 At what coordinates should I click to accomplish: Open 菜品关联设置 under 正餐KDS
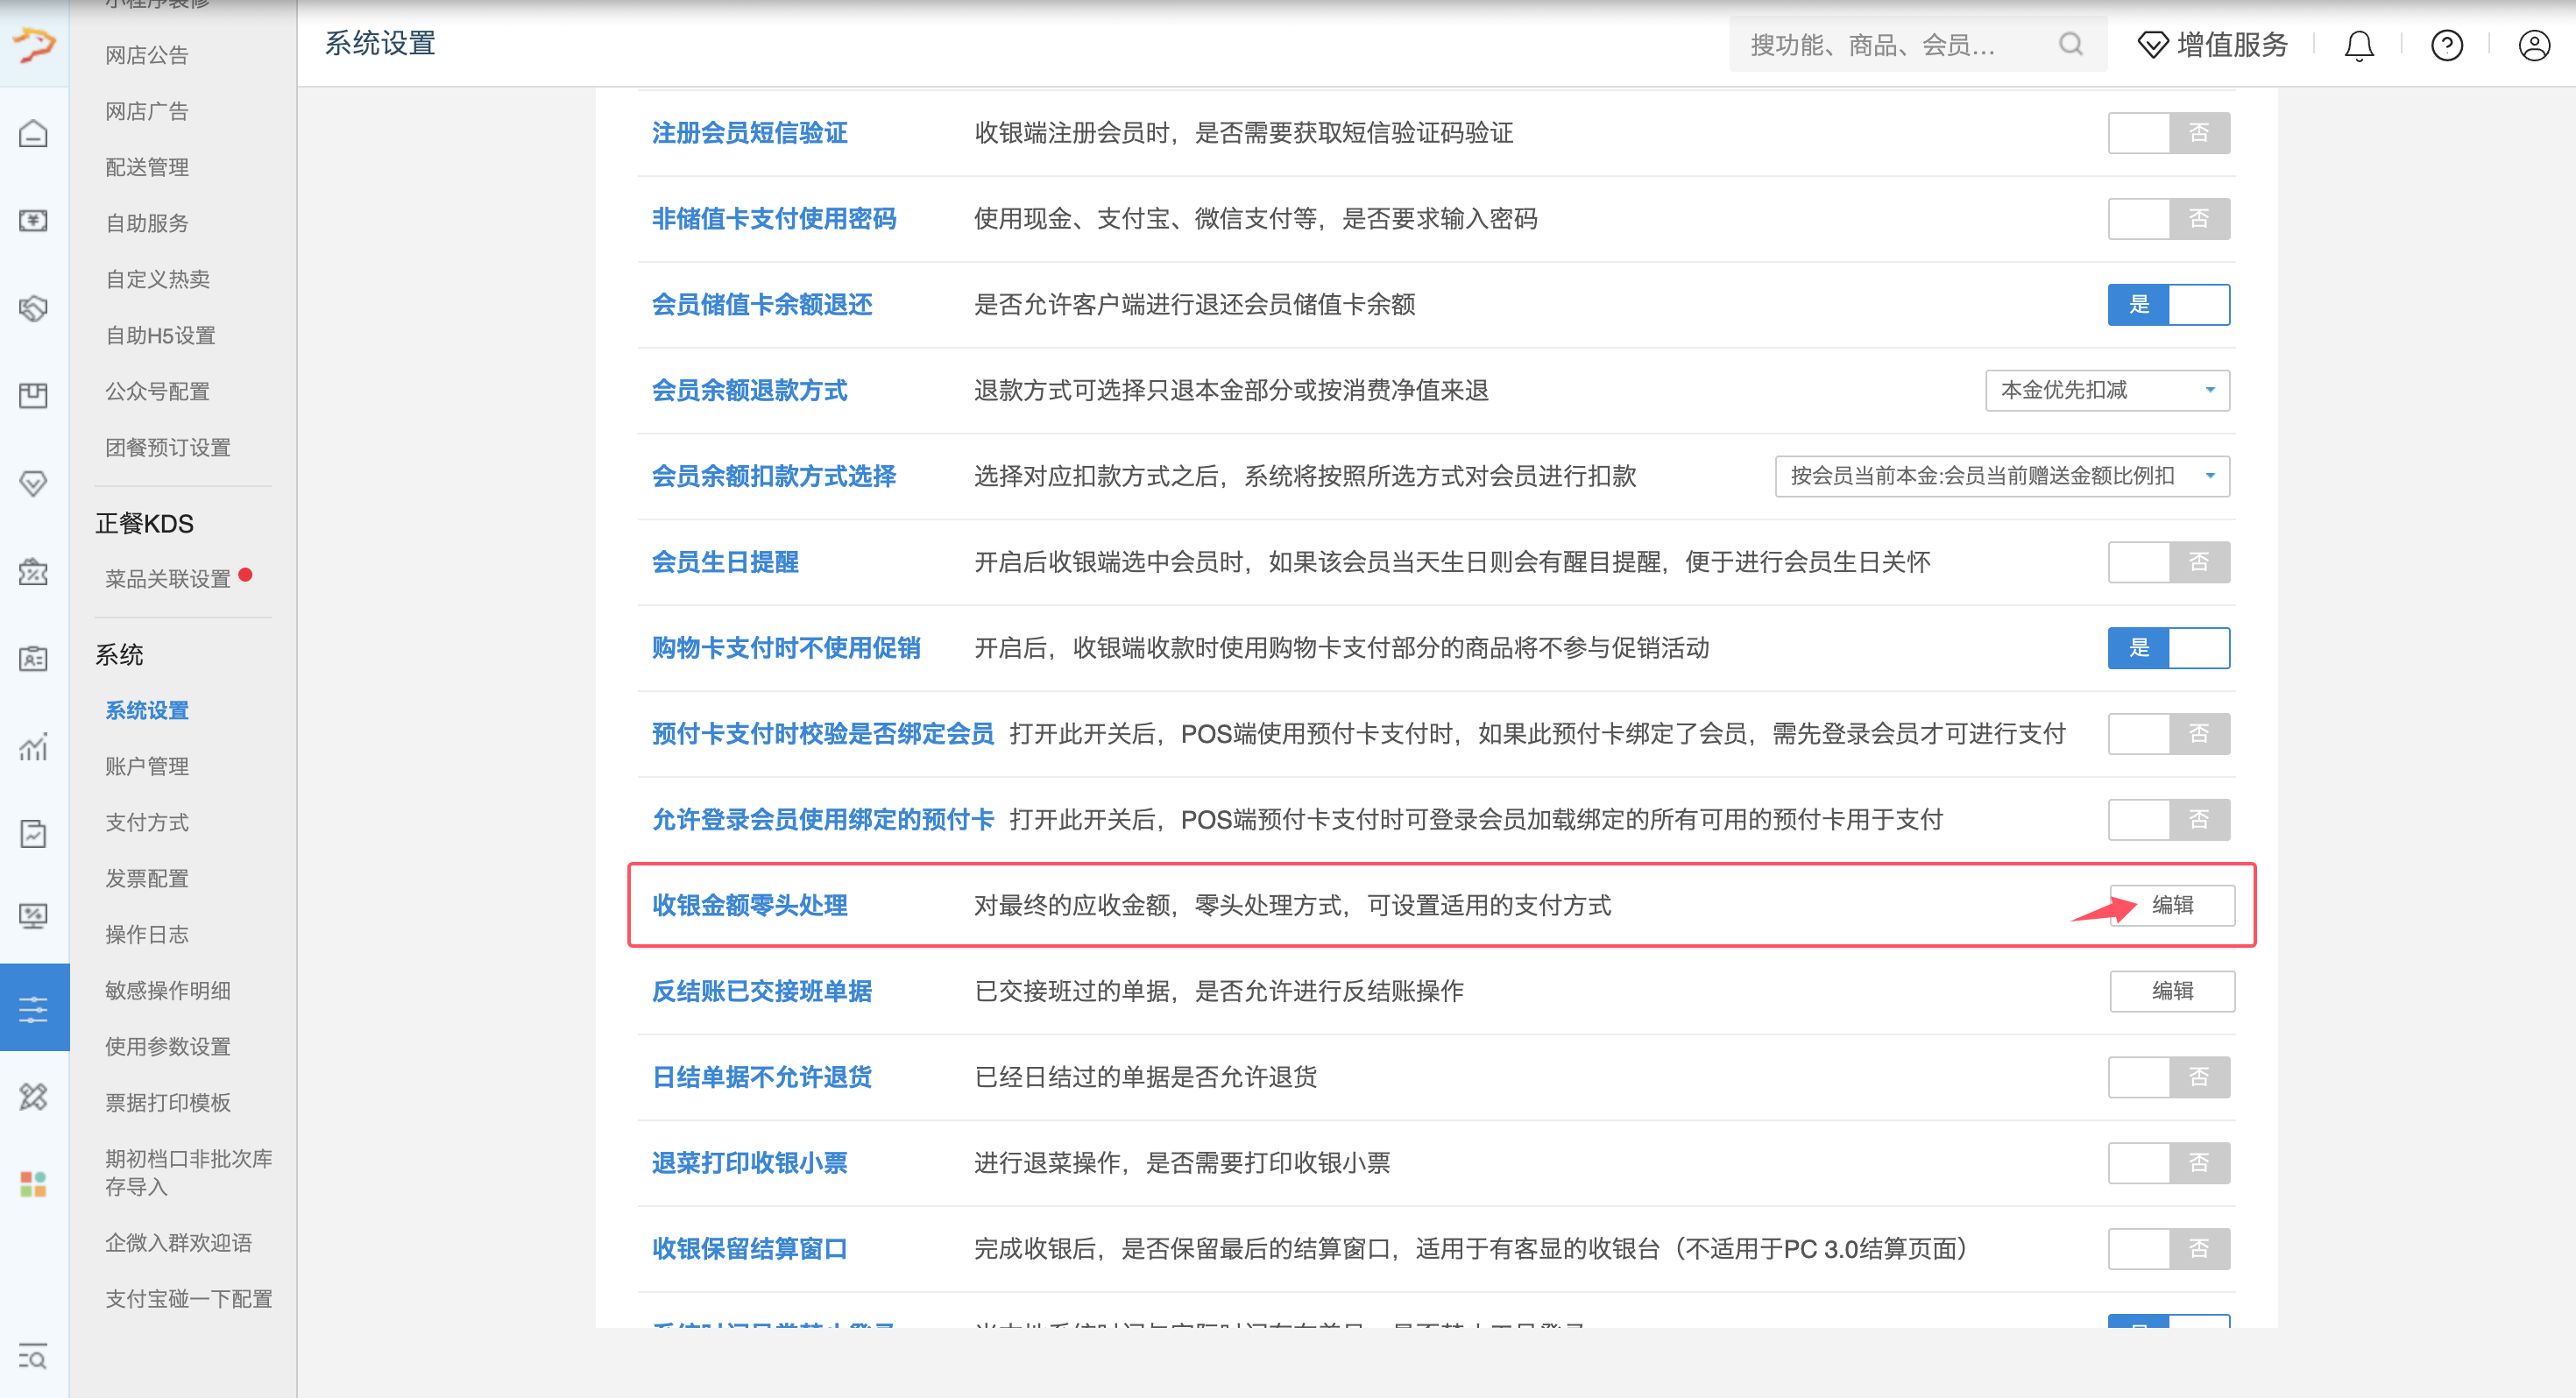click(168, 578)
